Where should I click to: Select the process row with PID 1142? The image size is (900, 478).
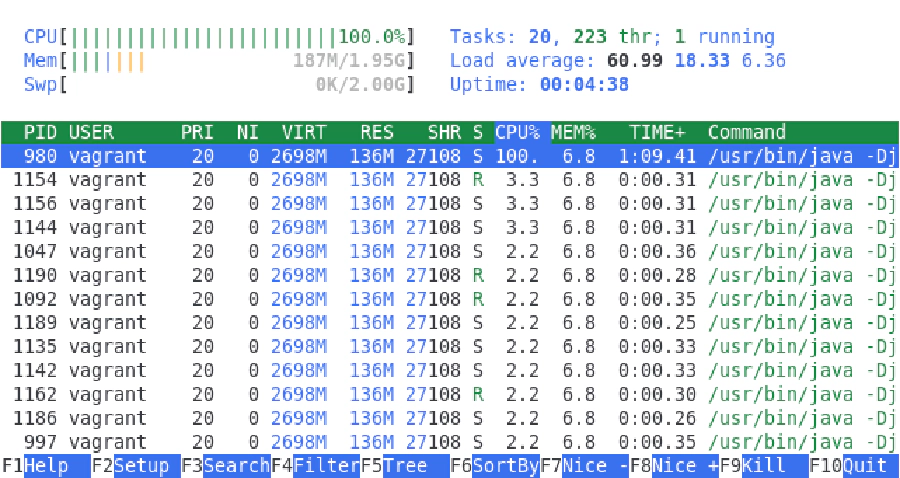[x=450, y=371]
